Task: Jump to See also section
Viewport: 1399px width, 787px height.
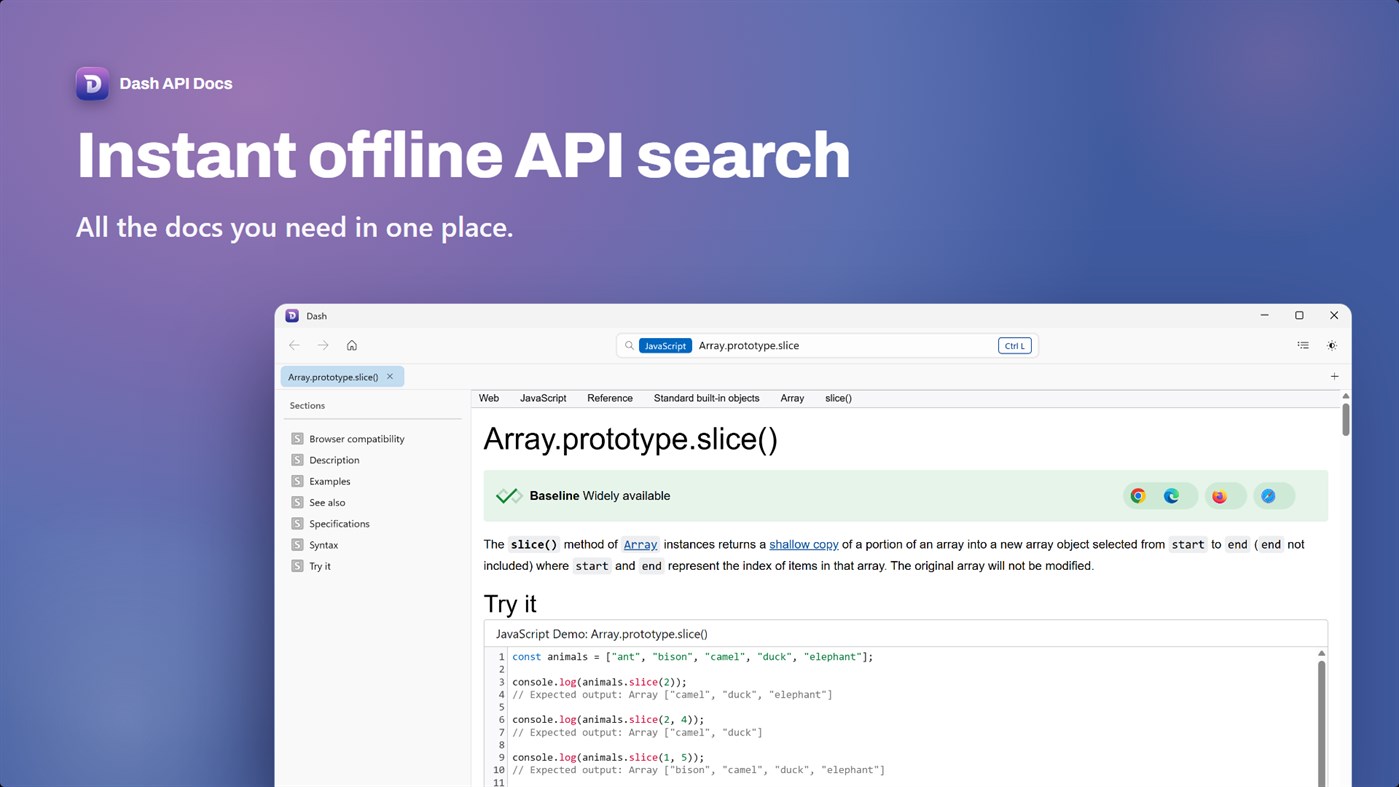Action: pos(327,502)
